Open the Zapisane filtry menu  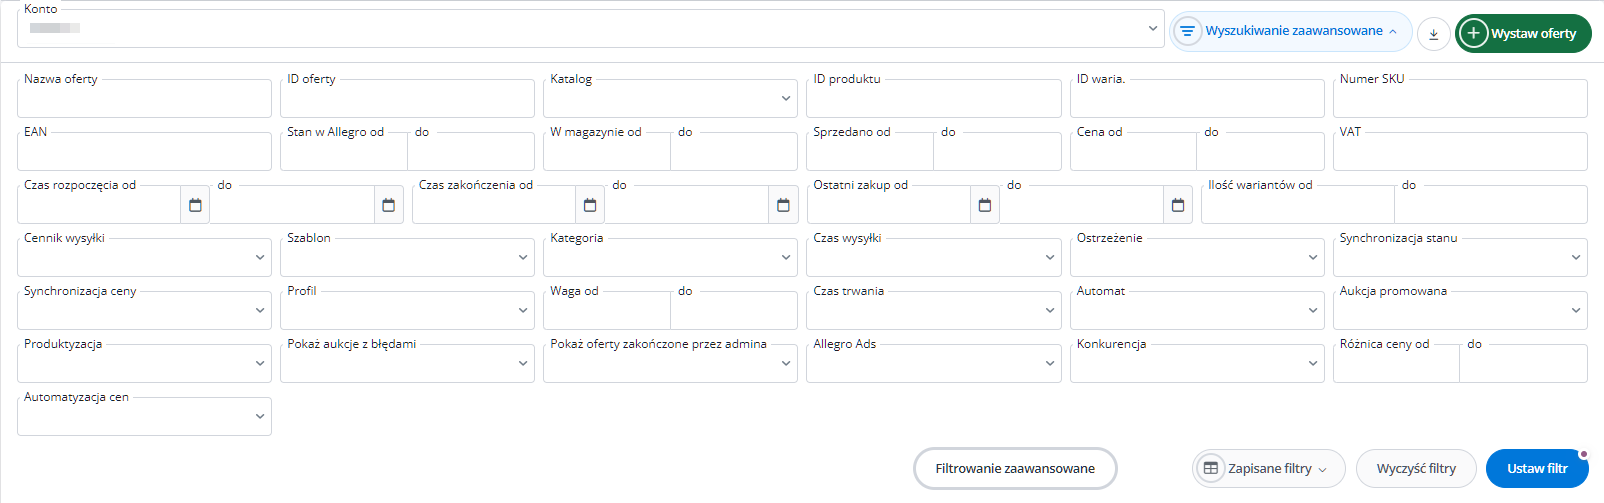tap(1268, 468)
